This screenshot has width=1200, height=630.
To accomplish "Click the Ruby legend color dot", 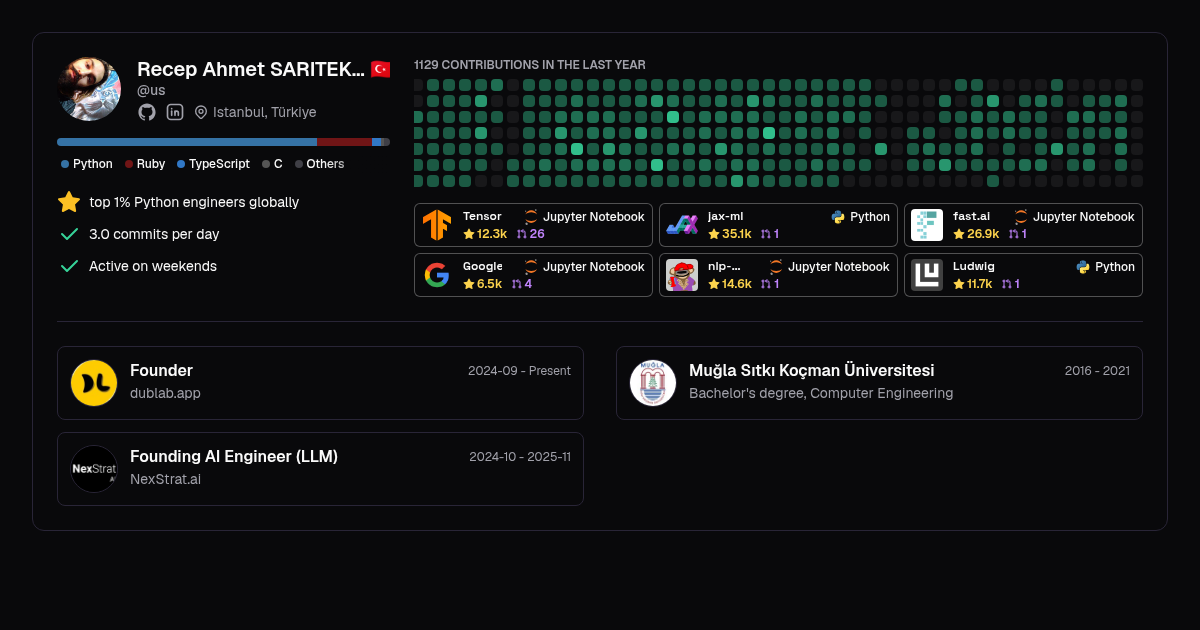I will 129,164.
